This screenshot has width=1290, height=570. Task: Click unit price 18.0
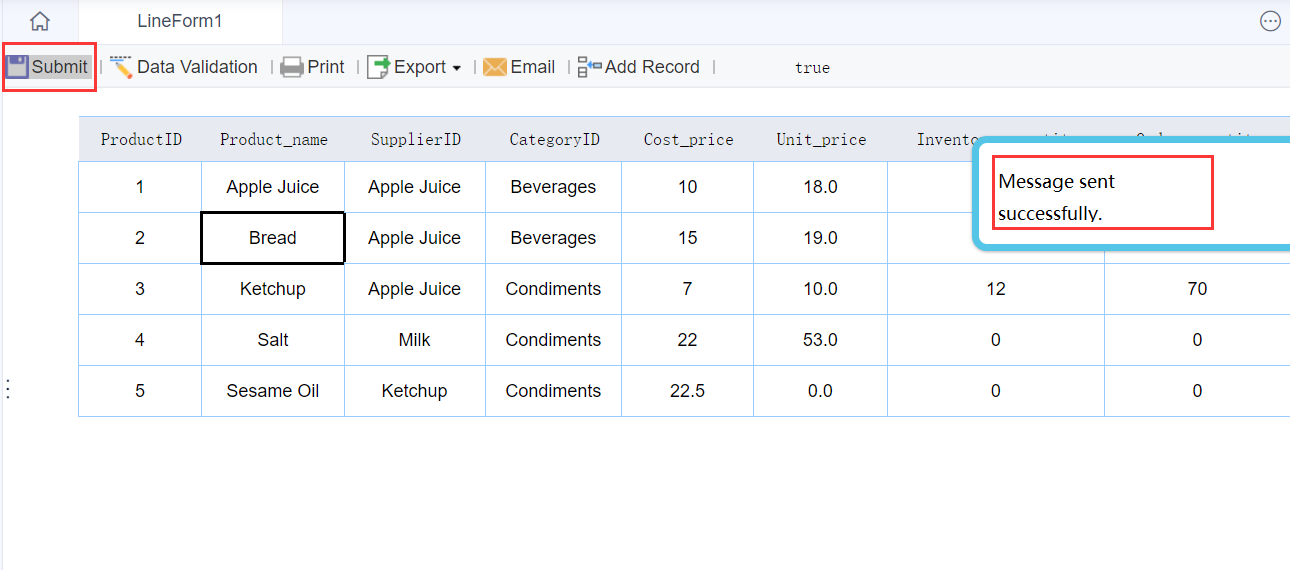(821, 187)
